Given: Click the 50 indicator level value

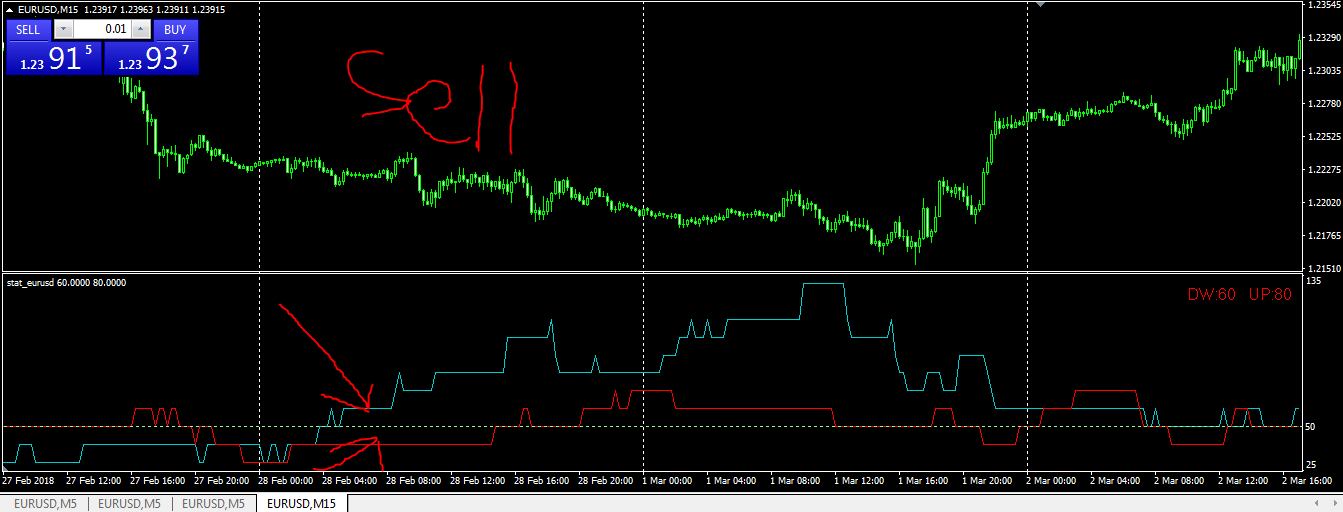Looking at the screenshot, I should tap(1311, 427).
